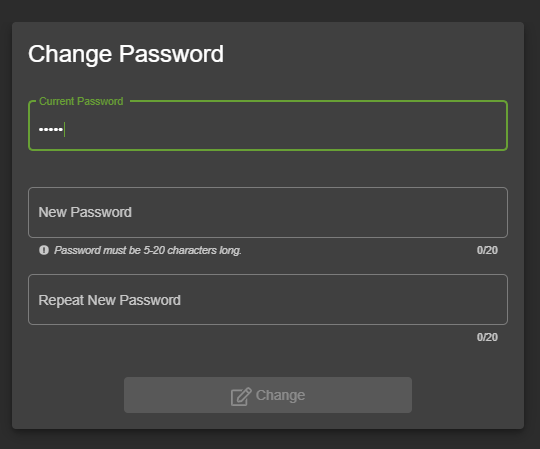Click the exclamation info icon beside password hint
The image size is (540, 449).
(x=44, y=250)
